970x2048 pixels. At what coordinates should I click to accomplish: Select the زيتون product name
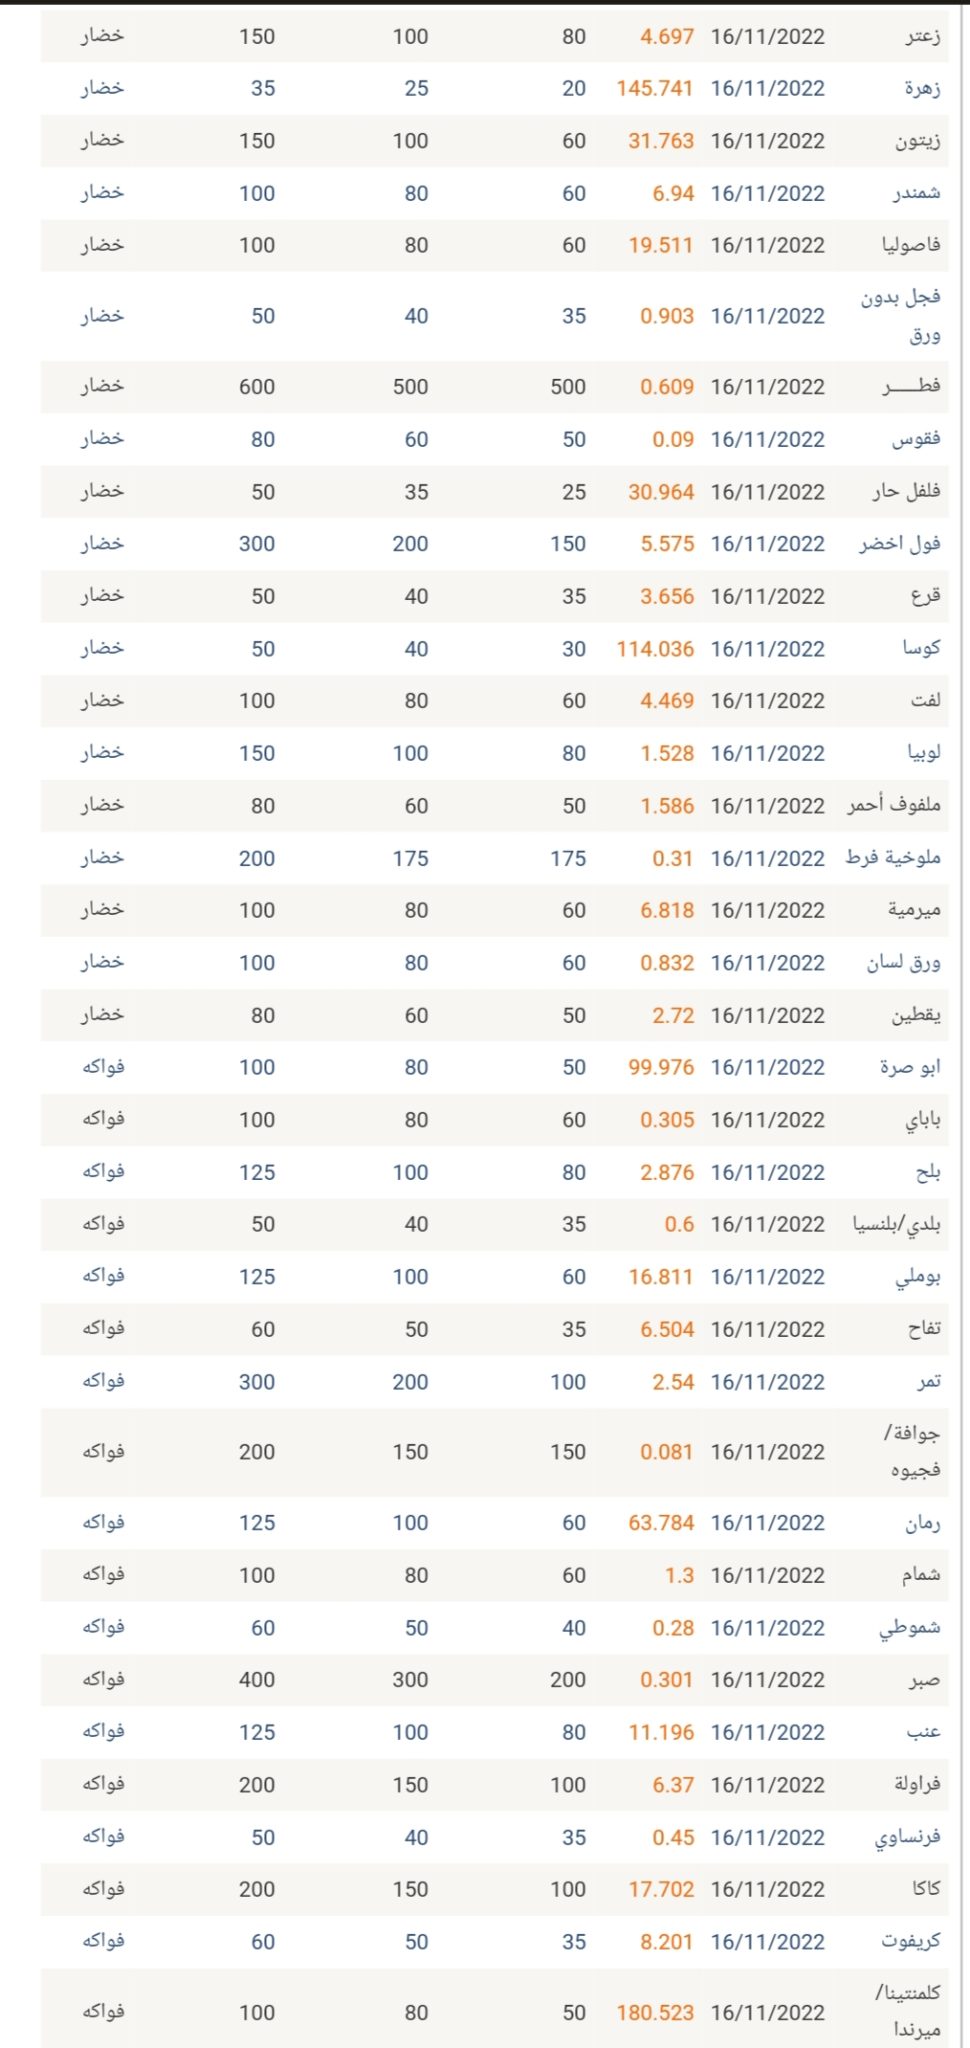[x=917, y=141]
